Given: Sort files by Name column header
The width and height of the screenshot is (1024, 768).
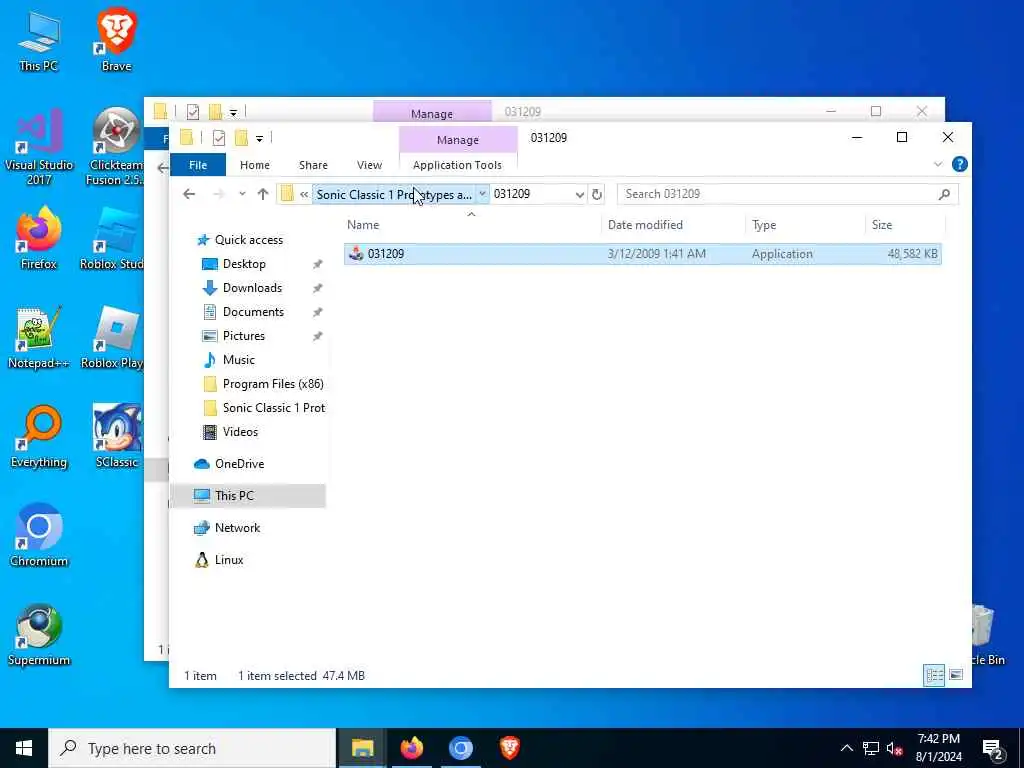Looking at the screenshot, I should [471, 225].
